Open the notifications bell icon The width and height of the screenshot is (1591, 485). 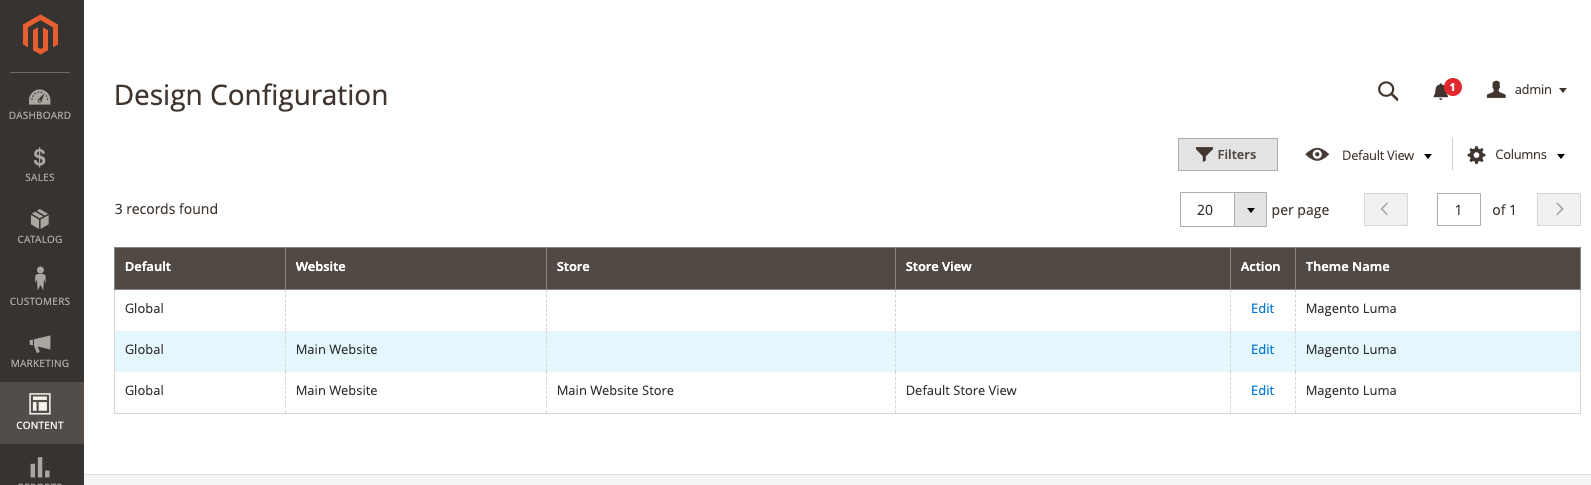1441,91
